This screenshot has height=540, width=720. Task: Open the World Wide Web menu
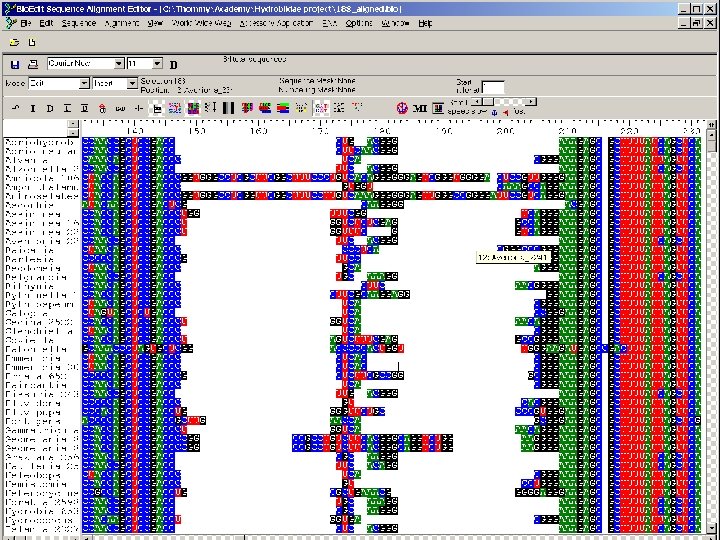pos(201,23)
